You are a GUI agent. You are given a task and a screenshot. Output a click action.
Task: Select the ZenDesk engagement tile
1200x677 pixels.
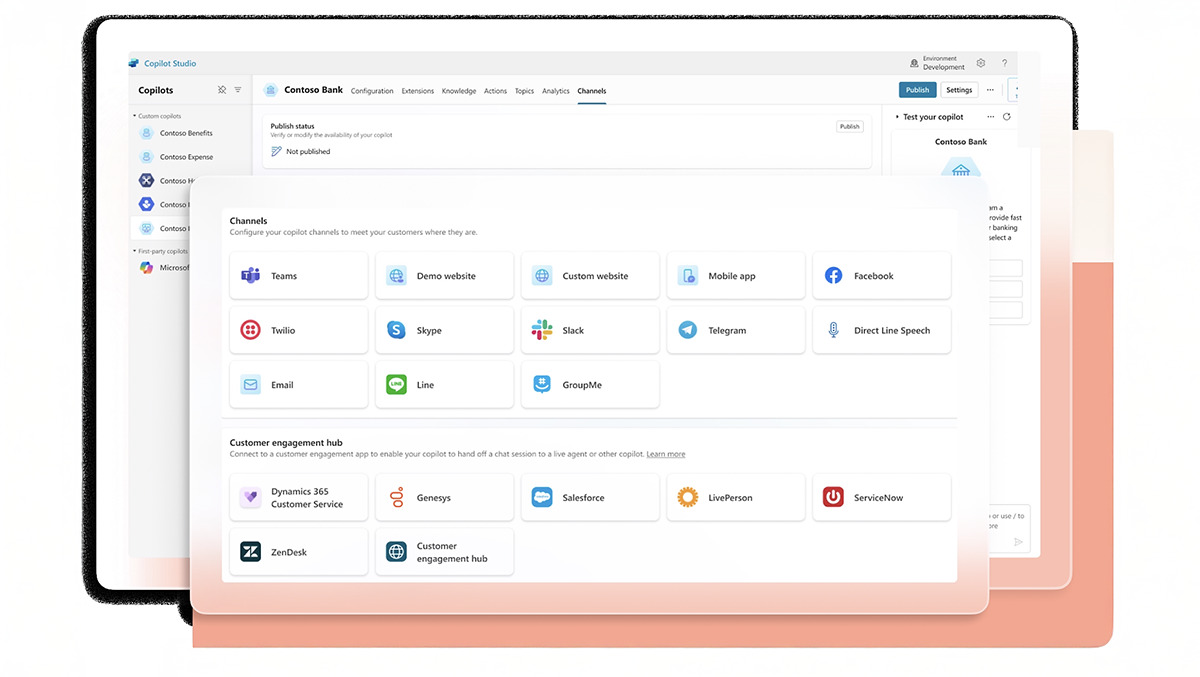(299, 552)
